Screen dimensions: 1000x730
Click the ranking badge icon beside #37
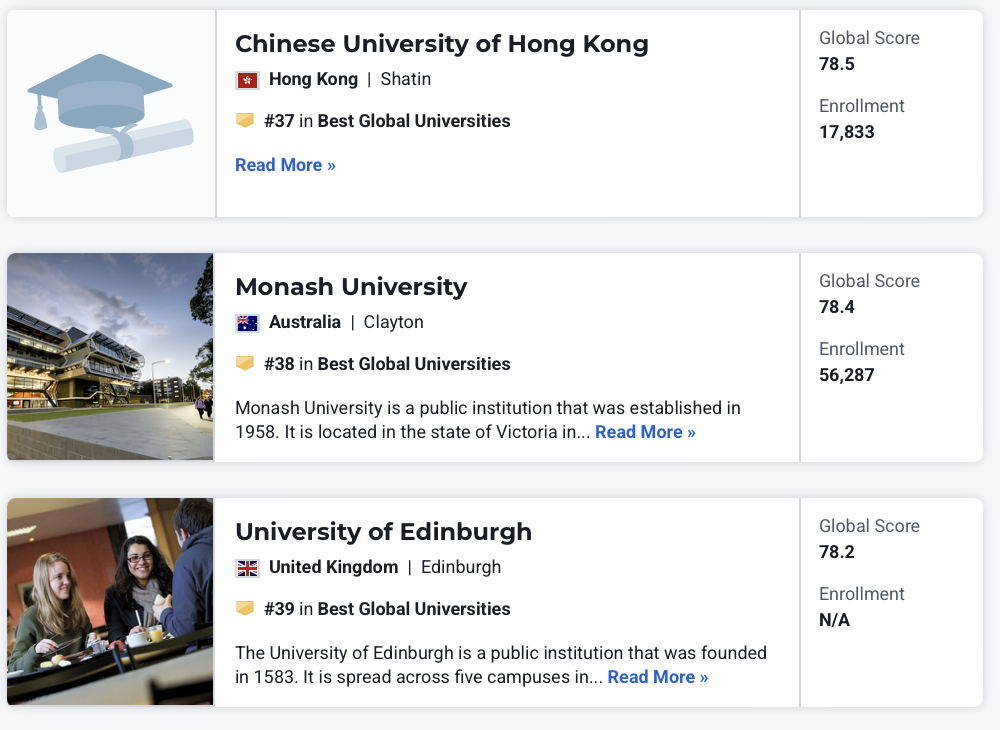[x=245, y=120]
